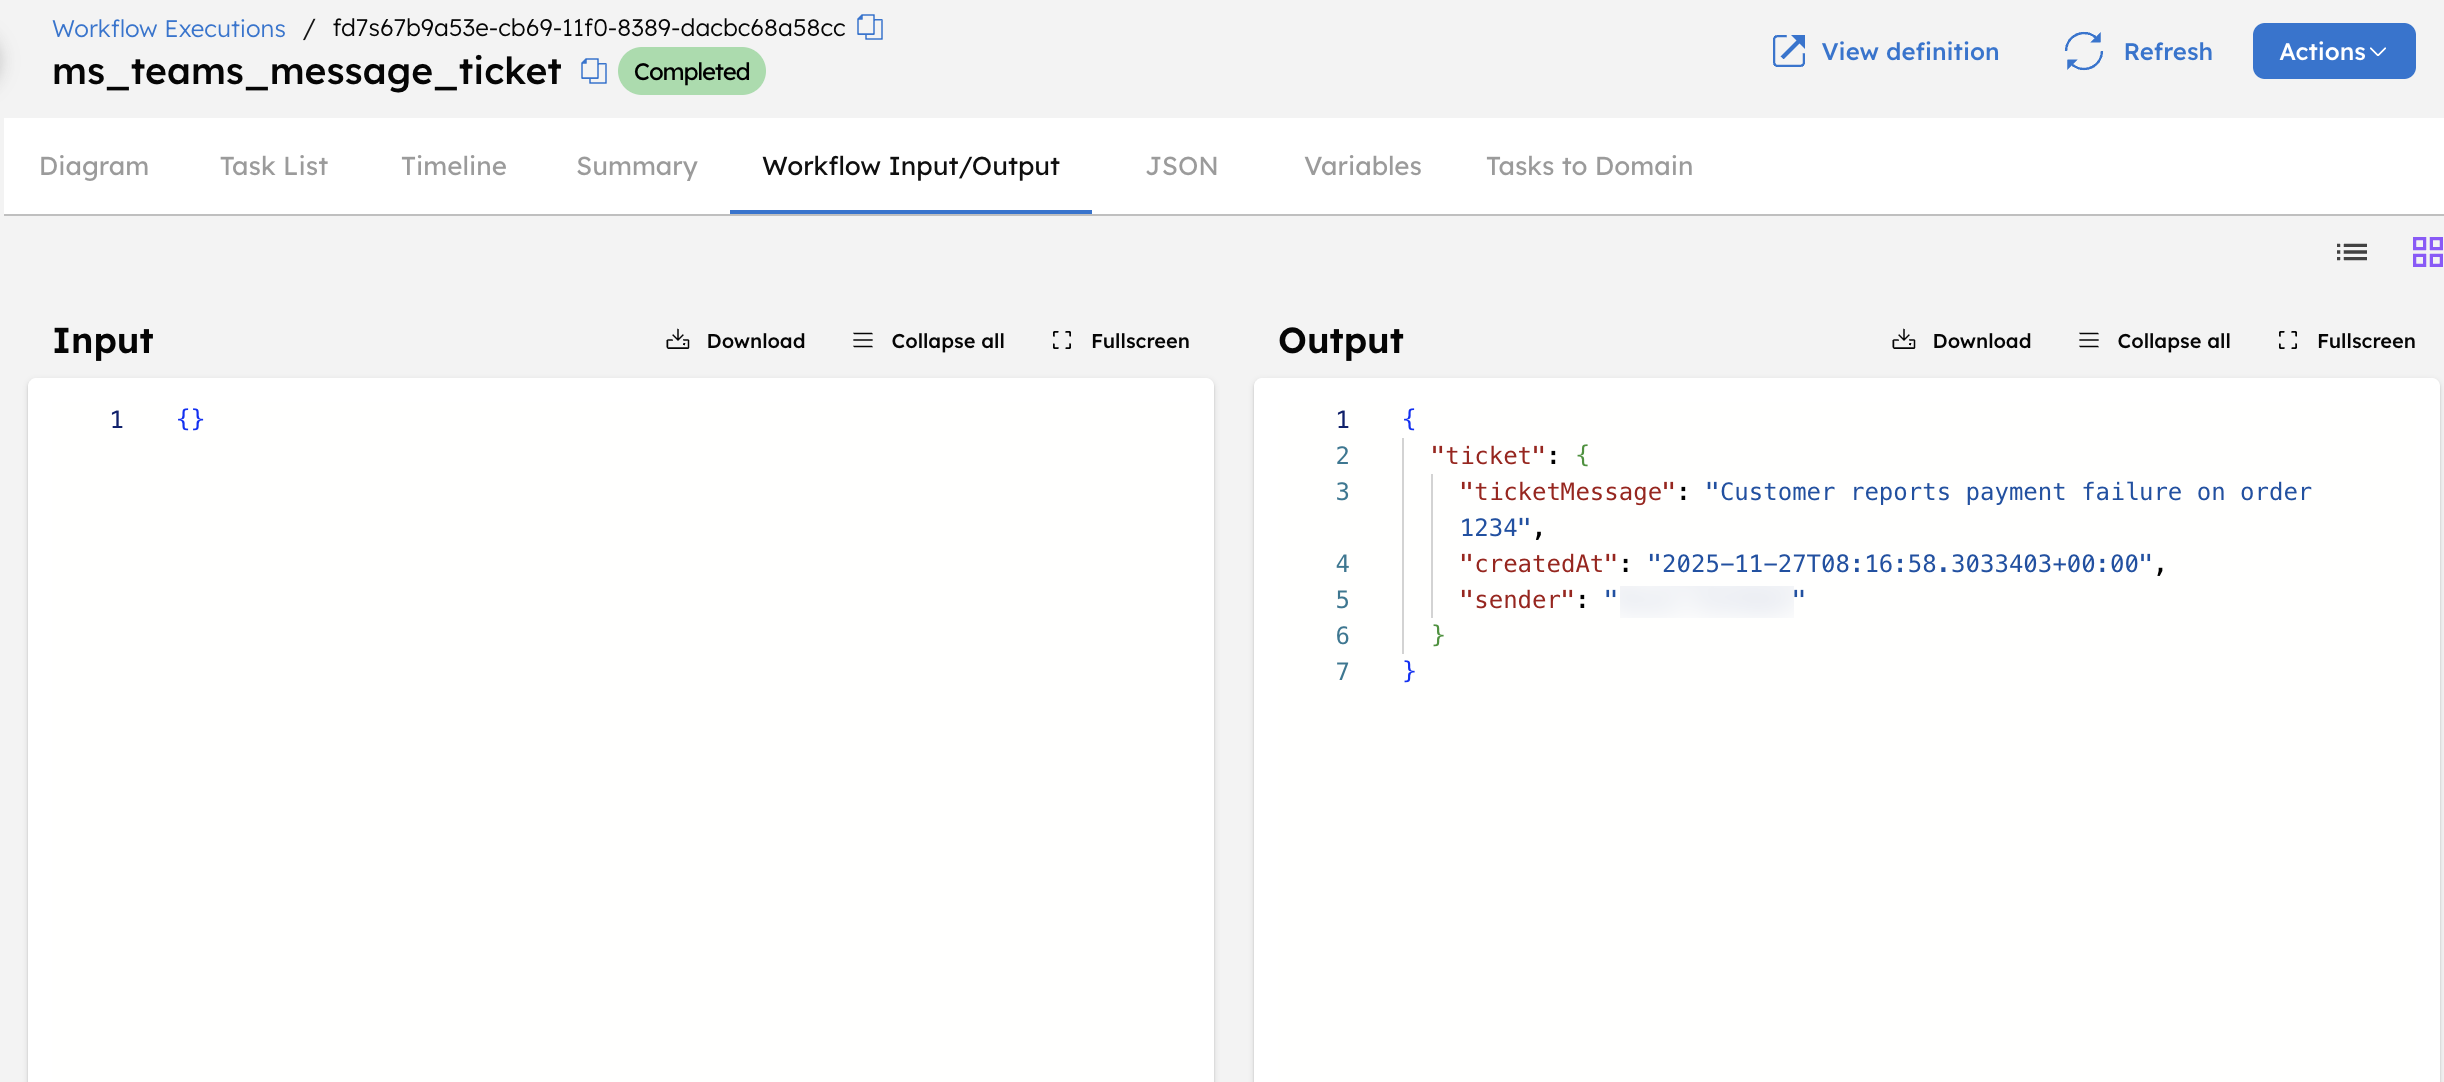Open the Input panel in fullscreen
Viewport: 2444px width, 1082px height.
1119,340
